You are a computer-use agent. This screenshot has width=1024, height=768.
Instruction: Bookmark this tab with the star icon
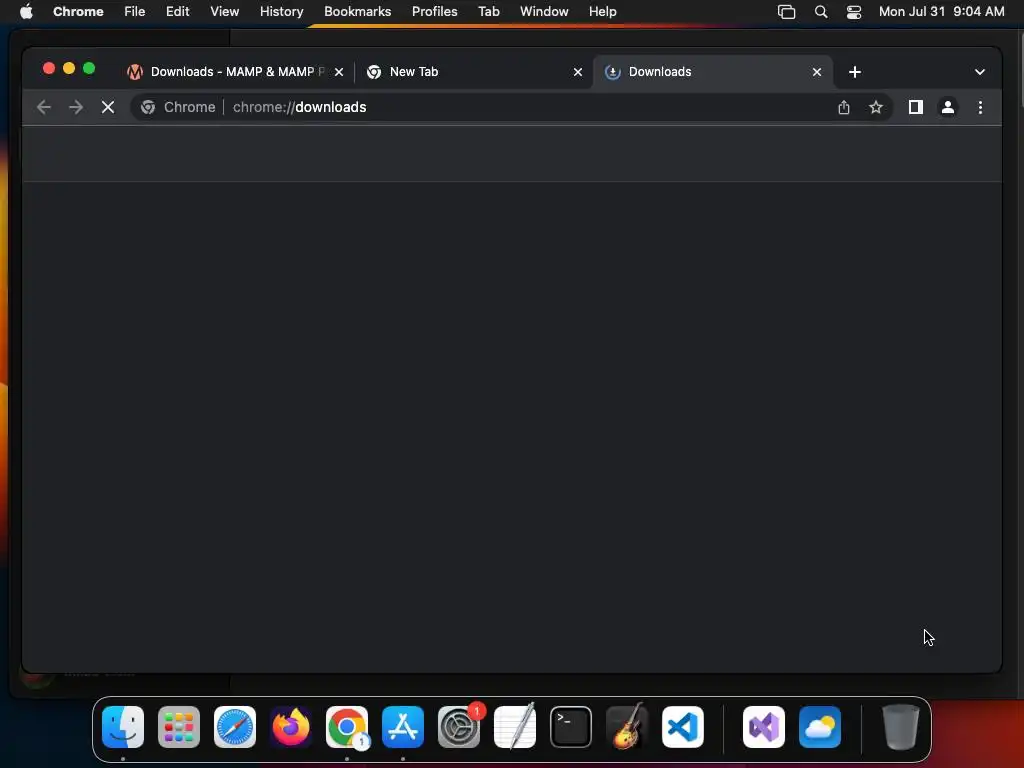point(876,107)
